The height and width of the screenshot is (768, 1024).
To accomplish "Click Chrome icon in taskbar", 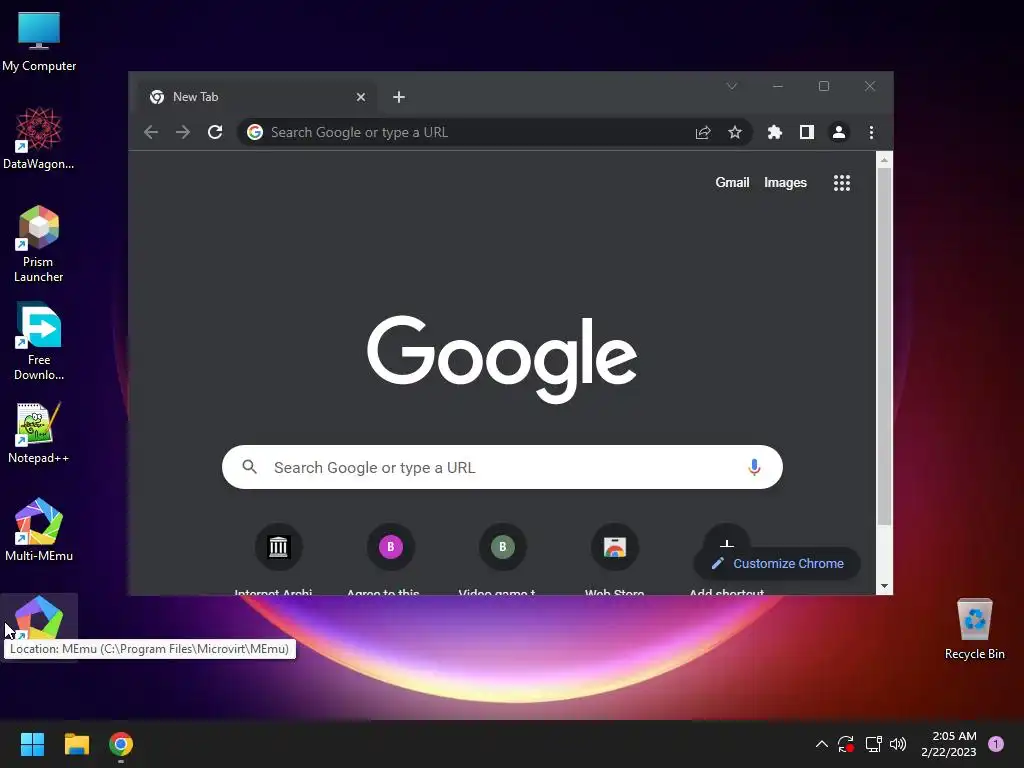I will tap(121, 744).
